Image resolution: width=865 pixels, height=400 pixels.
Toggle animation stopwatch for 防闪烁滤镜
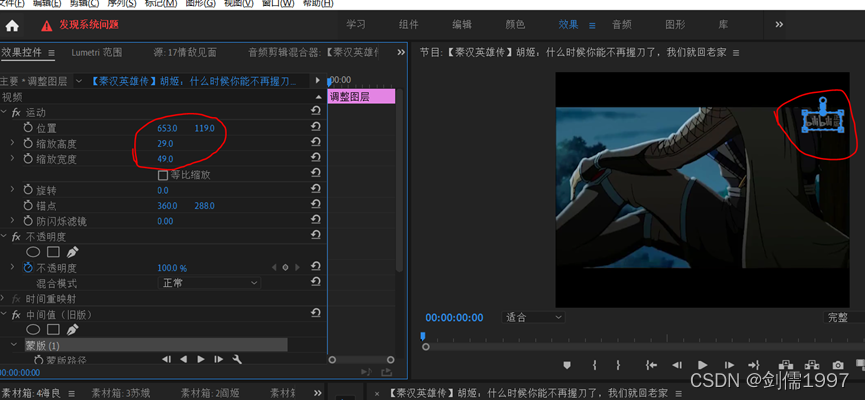click(28, 221)
